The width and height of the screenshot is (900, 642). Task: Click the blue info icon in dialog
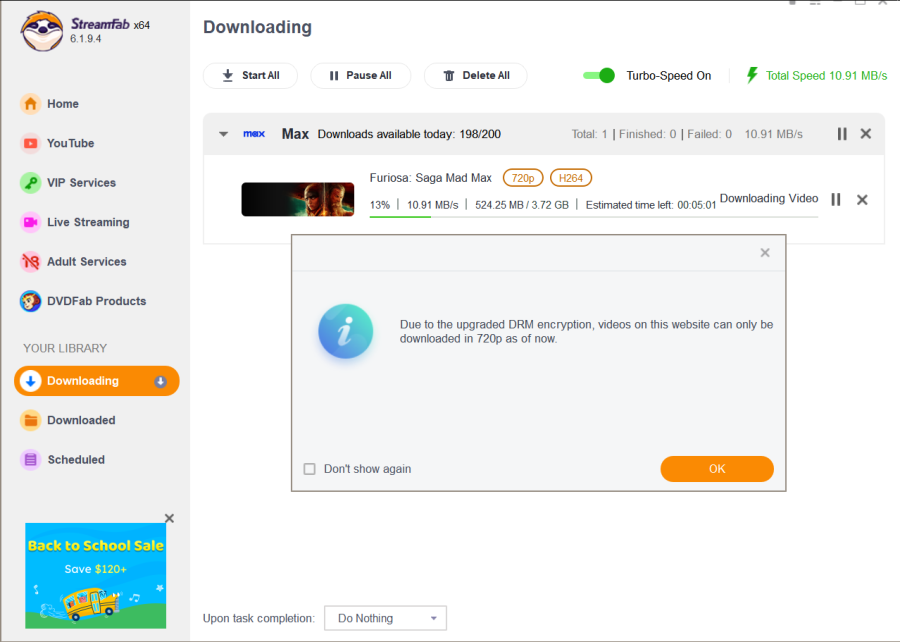[346, 332]
